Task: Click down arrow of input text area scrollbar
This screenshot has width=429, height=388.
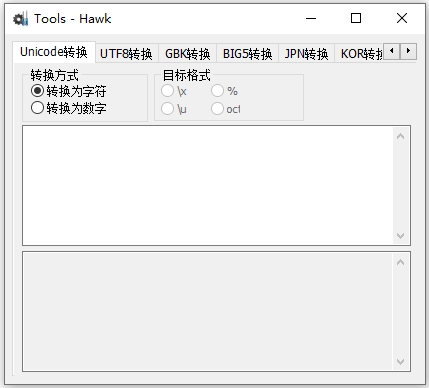Action: (x=400, y=236)
